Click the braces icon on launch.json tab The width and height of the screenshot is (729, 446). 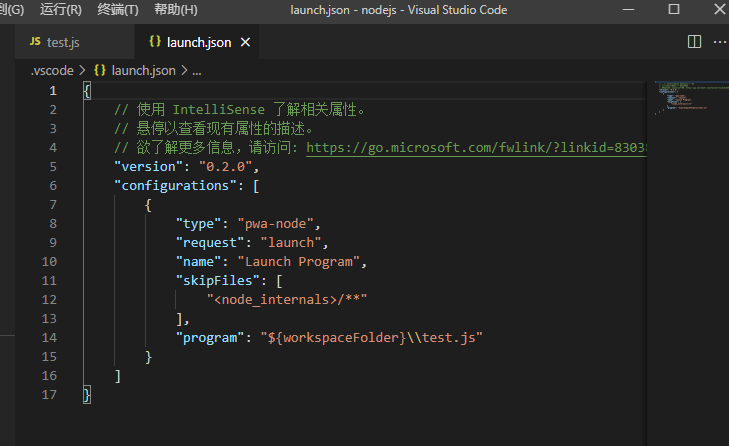tap(155, 41)
